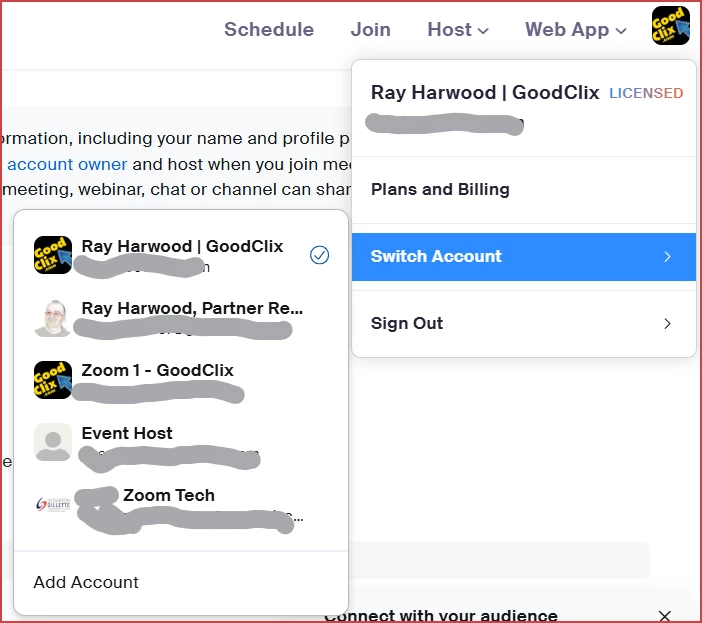The height and width of the screenshot is (623, 702).
Task: Open the account owner hyperlink
Action: 67,164
